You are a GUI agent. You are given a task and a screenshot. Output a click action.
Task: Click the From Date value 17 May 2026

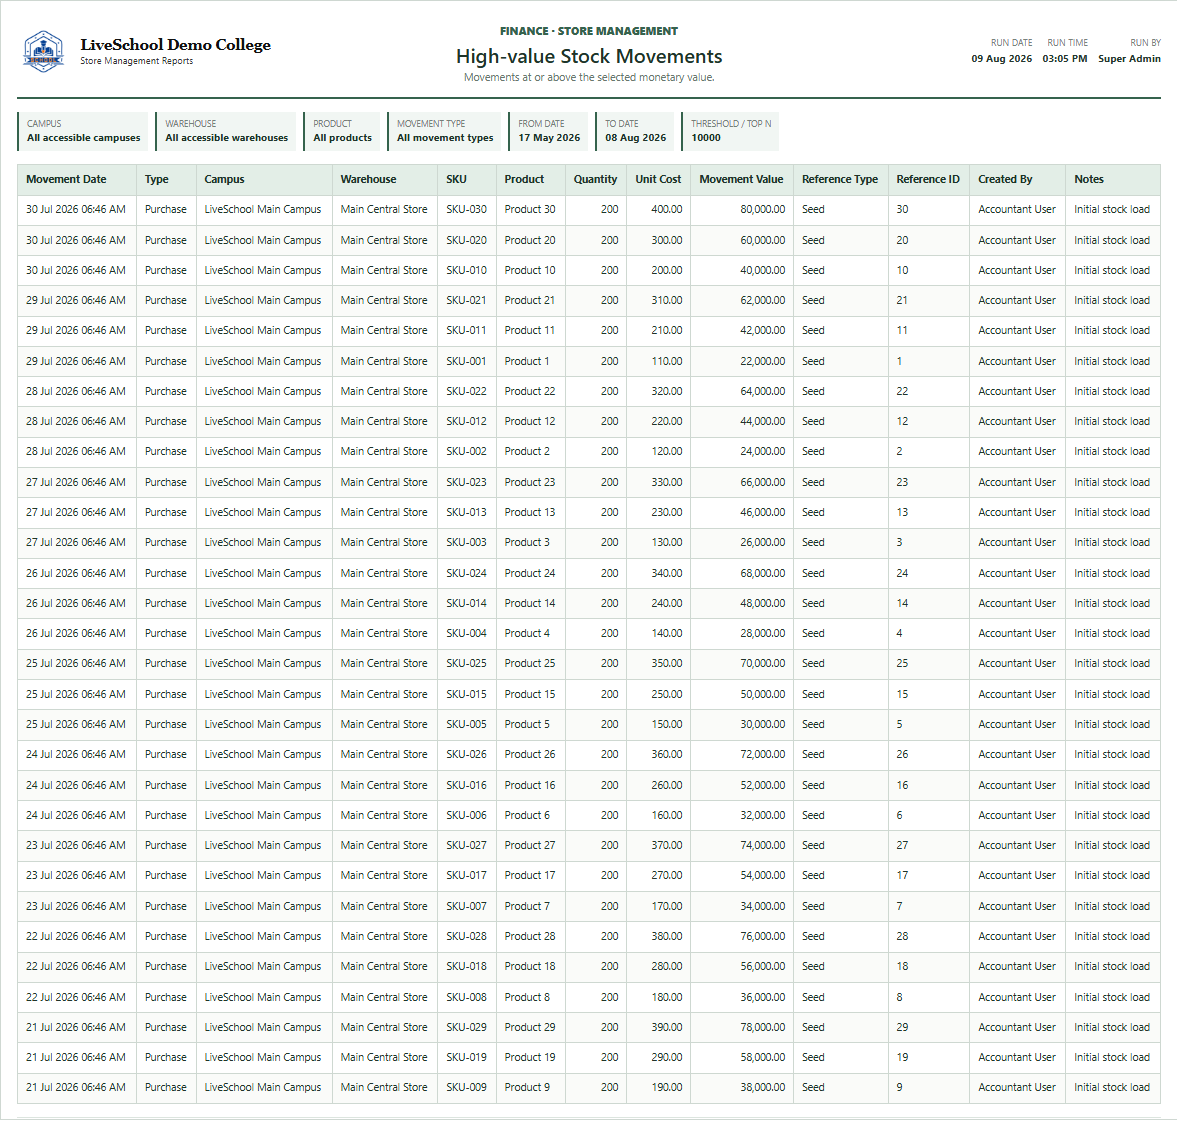click(549, 137)
